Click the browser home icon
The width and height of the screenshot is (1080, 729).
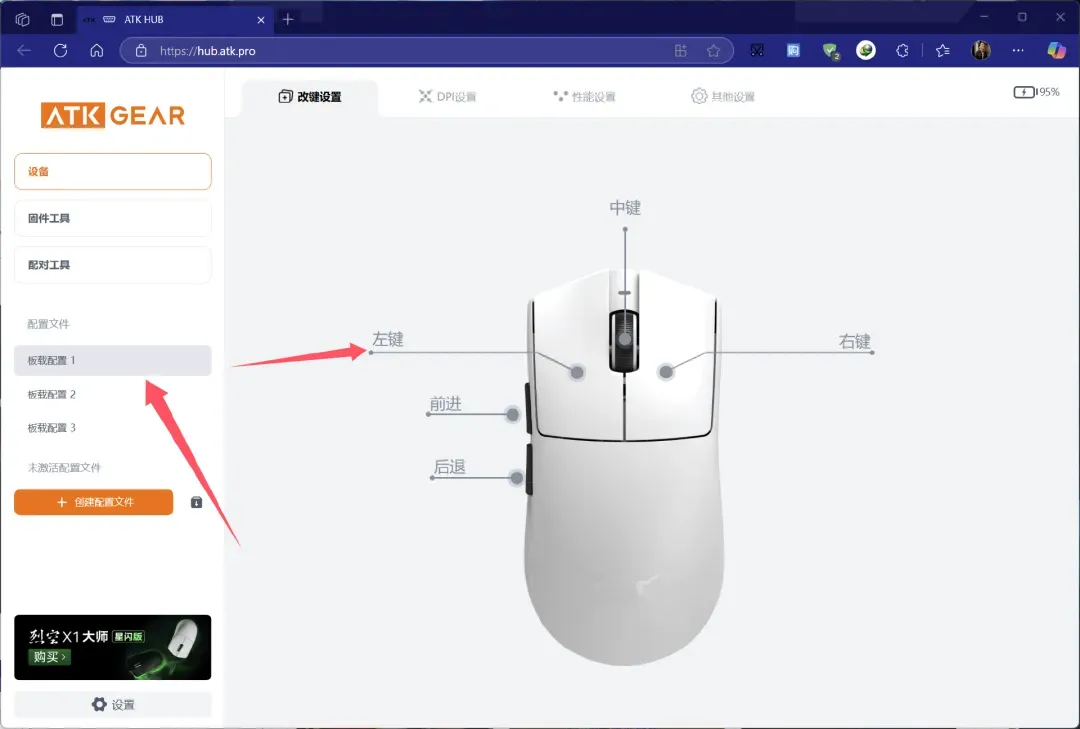tap(96, 50)
